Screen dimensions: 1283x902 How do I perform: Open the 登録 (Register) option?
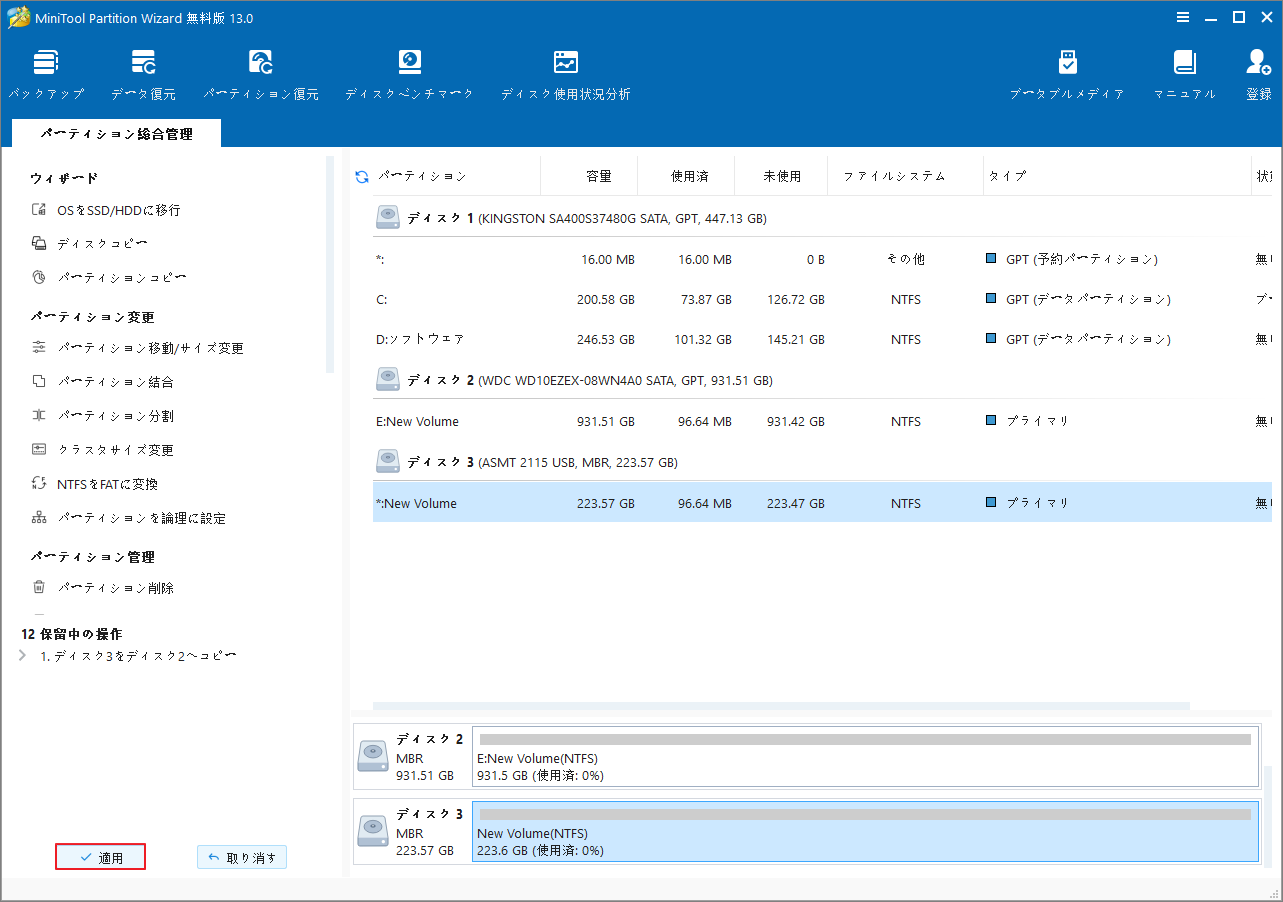tap(1257, 72)
